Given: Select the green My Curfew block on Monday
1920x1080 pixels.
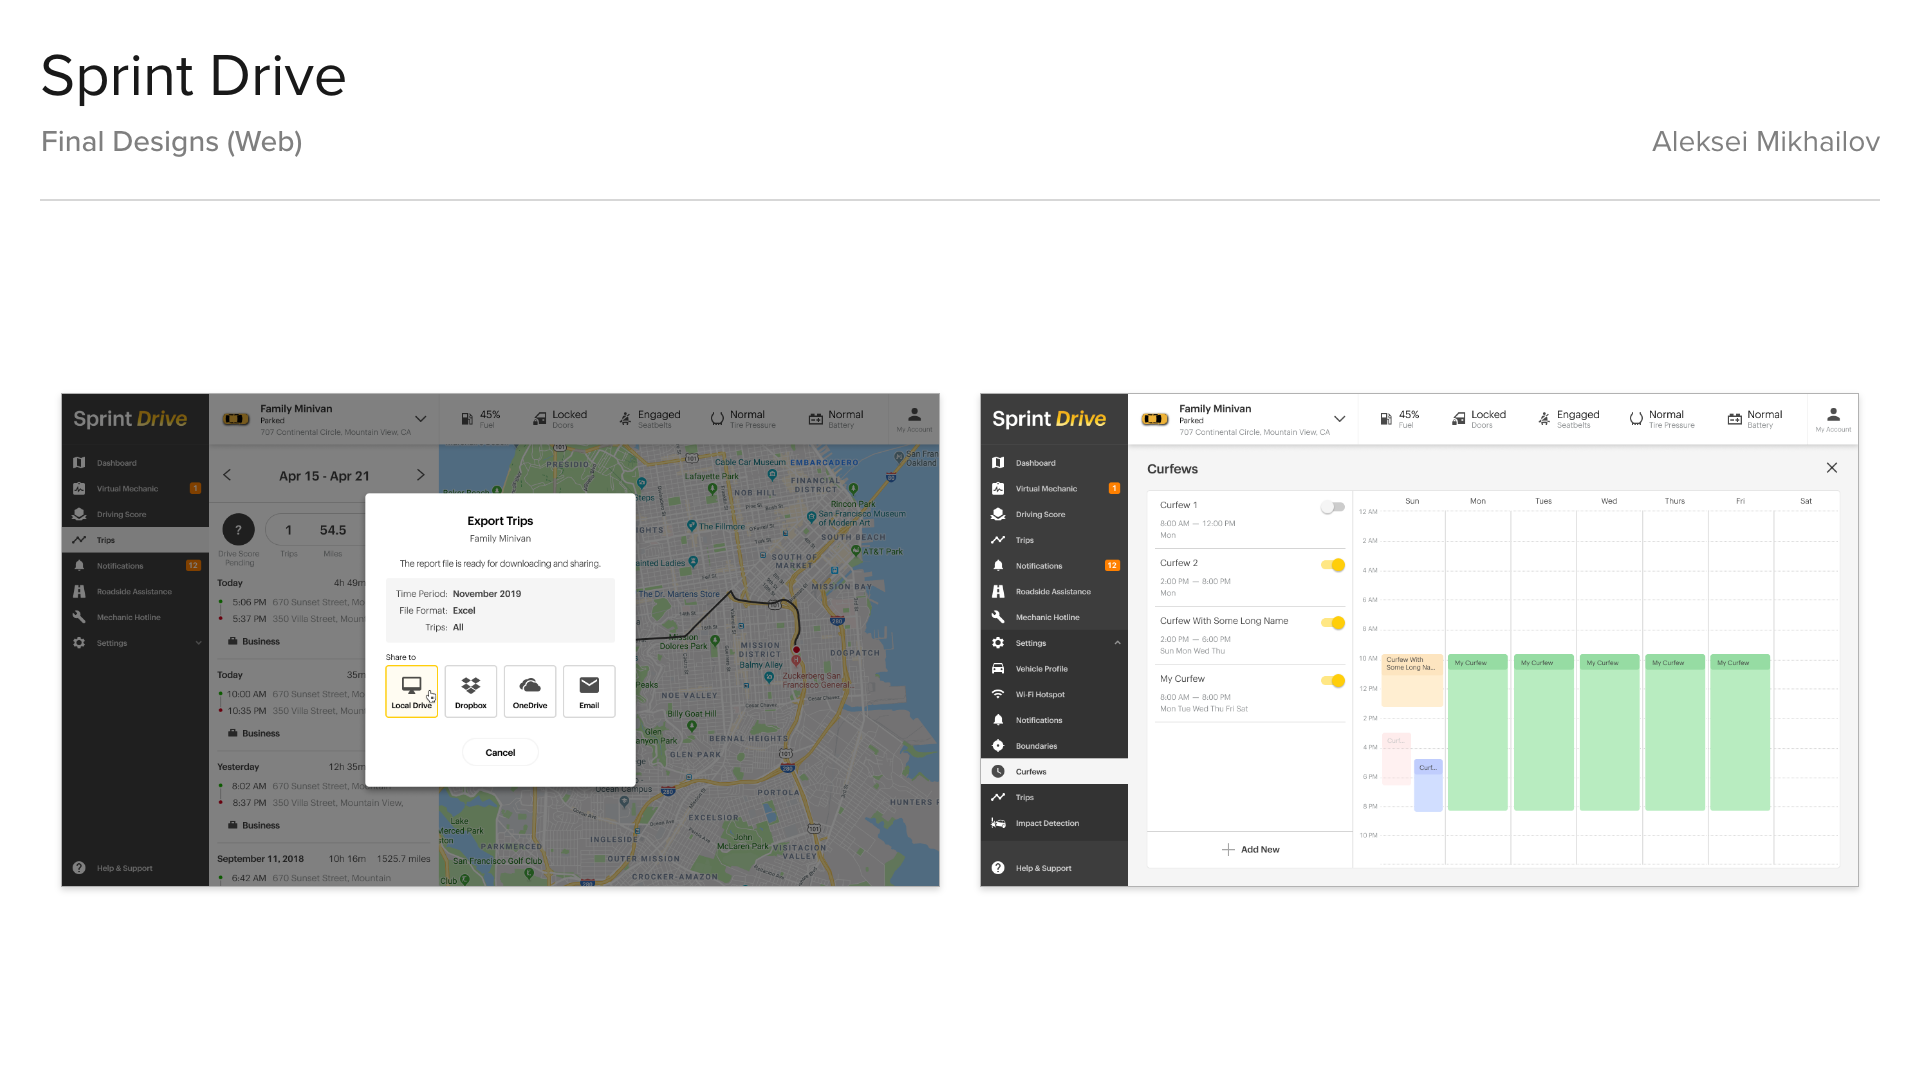Looking at the screenshot, I should tap(1477, 732).
